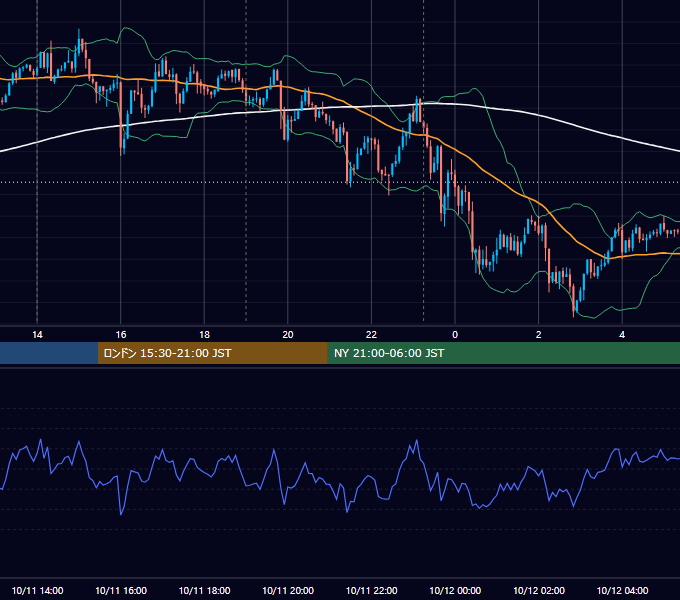Click the NY 21:00-06:00 JST session bar
Viewport: 680px width, 600px height.
(503, 353)
